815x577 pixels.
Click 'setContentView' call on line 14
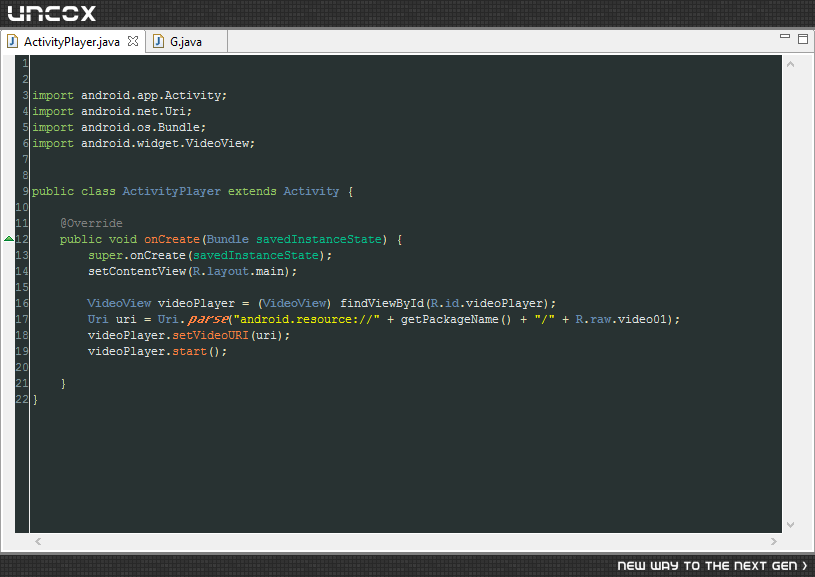137,271
